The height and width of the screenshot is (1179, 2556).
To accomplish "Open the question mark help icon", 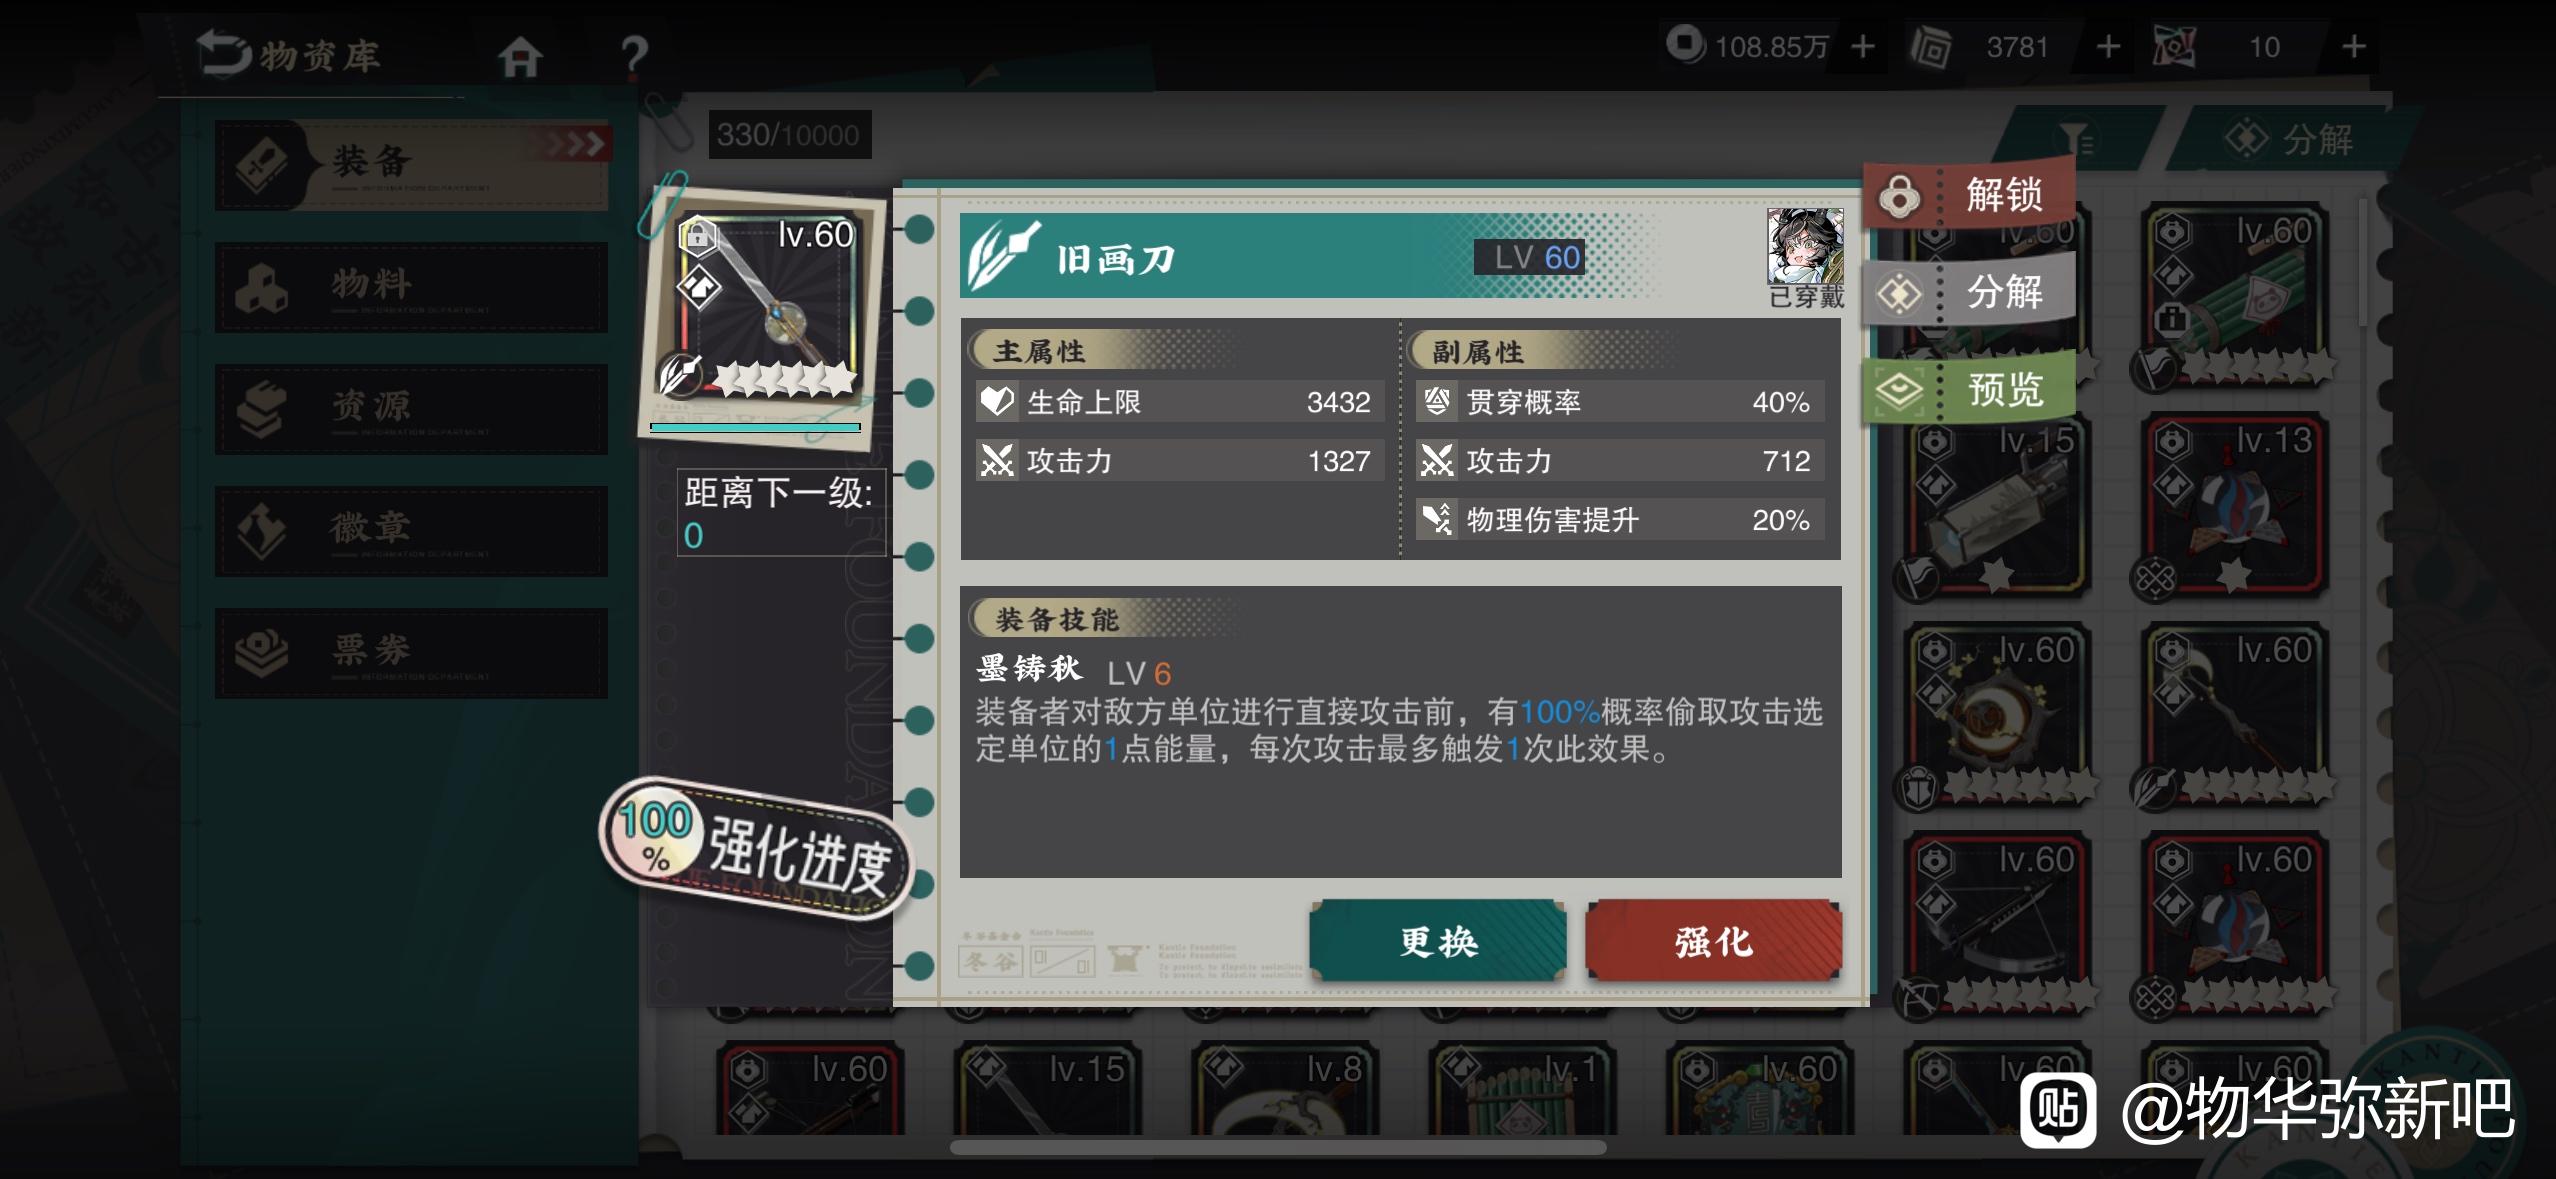I will coord(633,56).
